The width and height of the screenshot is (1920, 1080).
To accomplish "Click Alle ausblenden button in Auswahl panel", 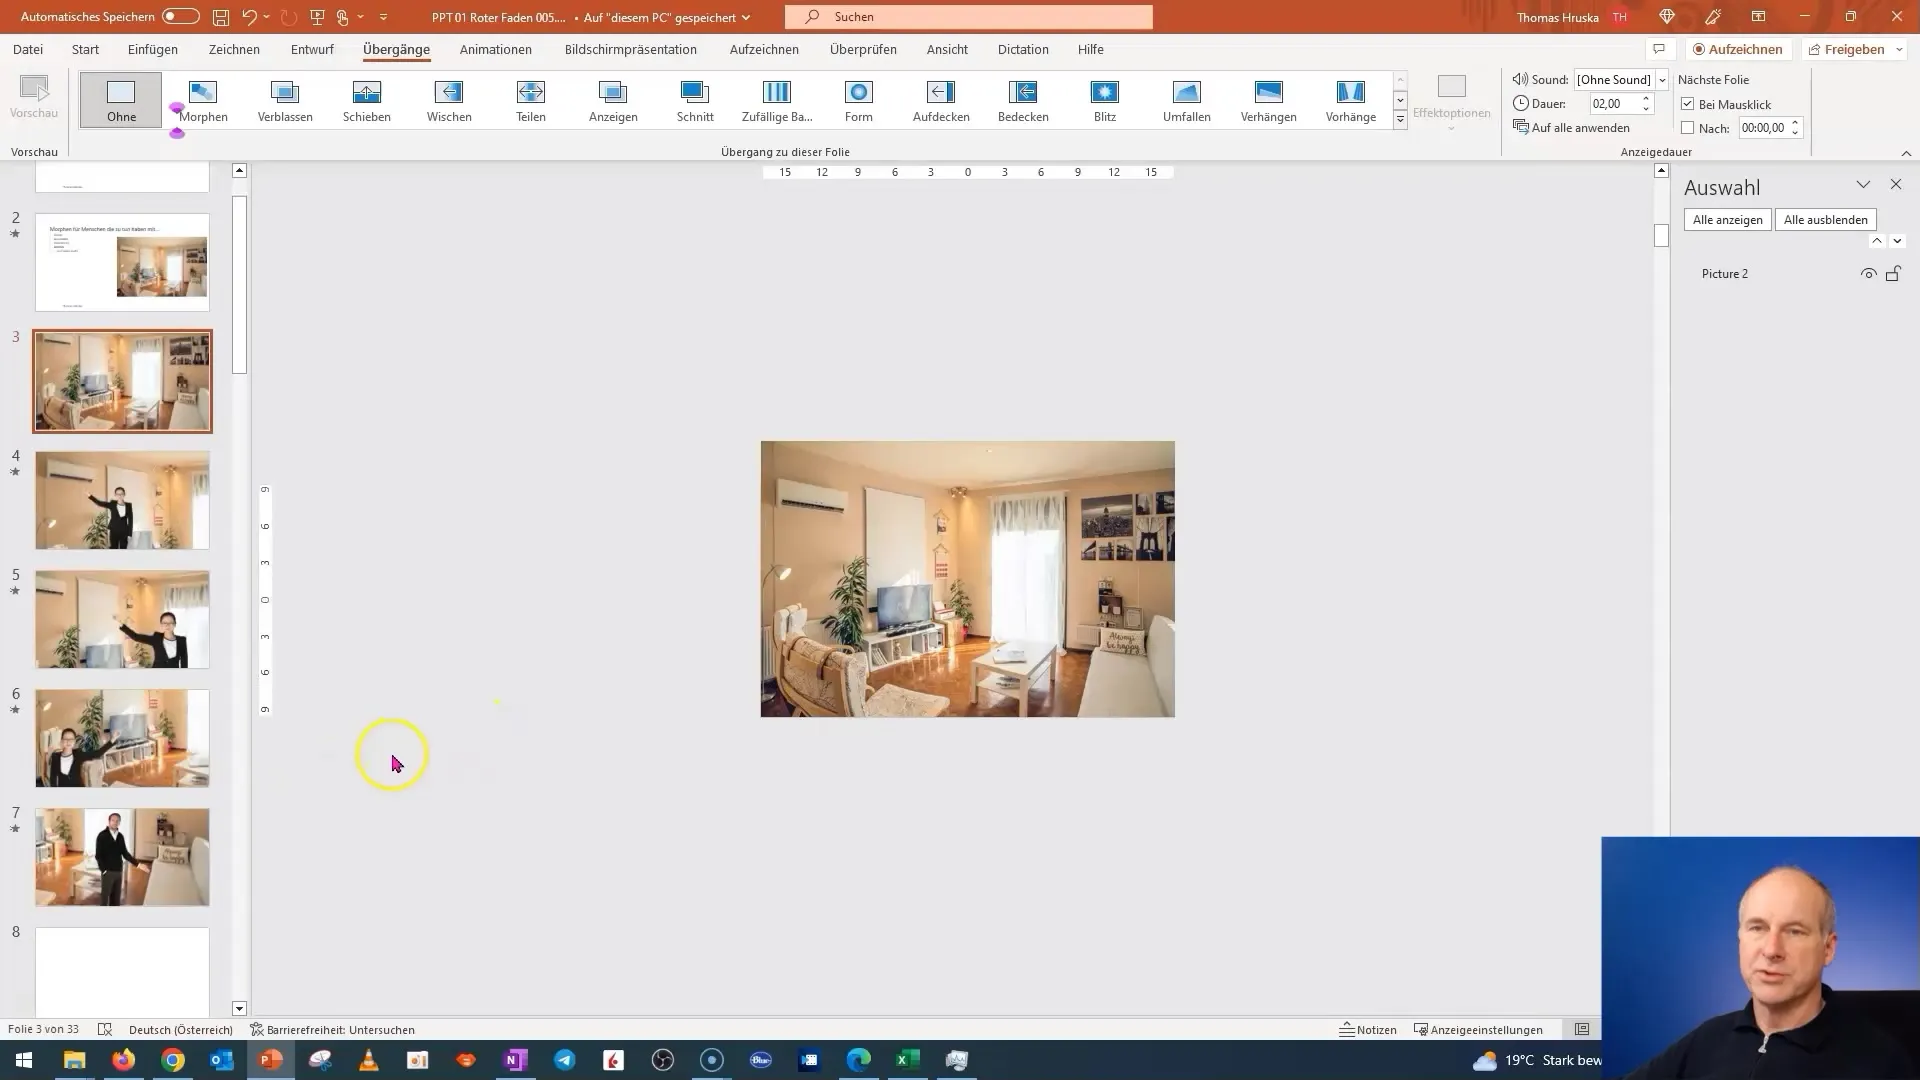I will (1826, 219).
